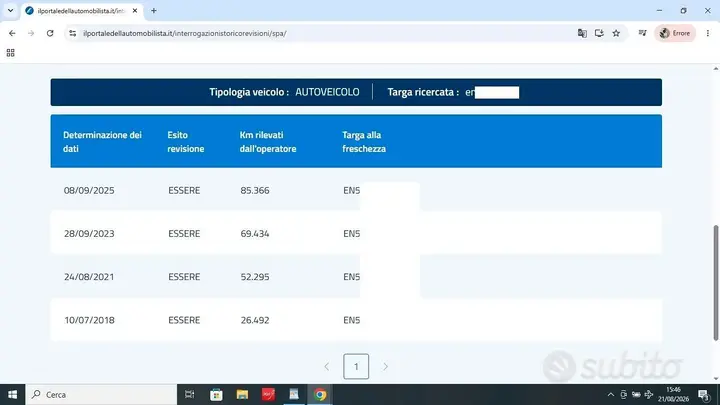Open Windows Start menu
The image size is (720, 405).
point(12,394)
